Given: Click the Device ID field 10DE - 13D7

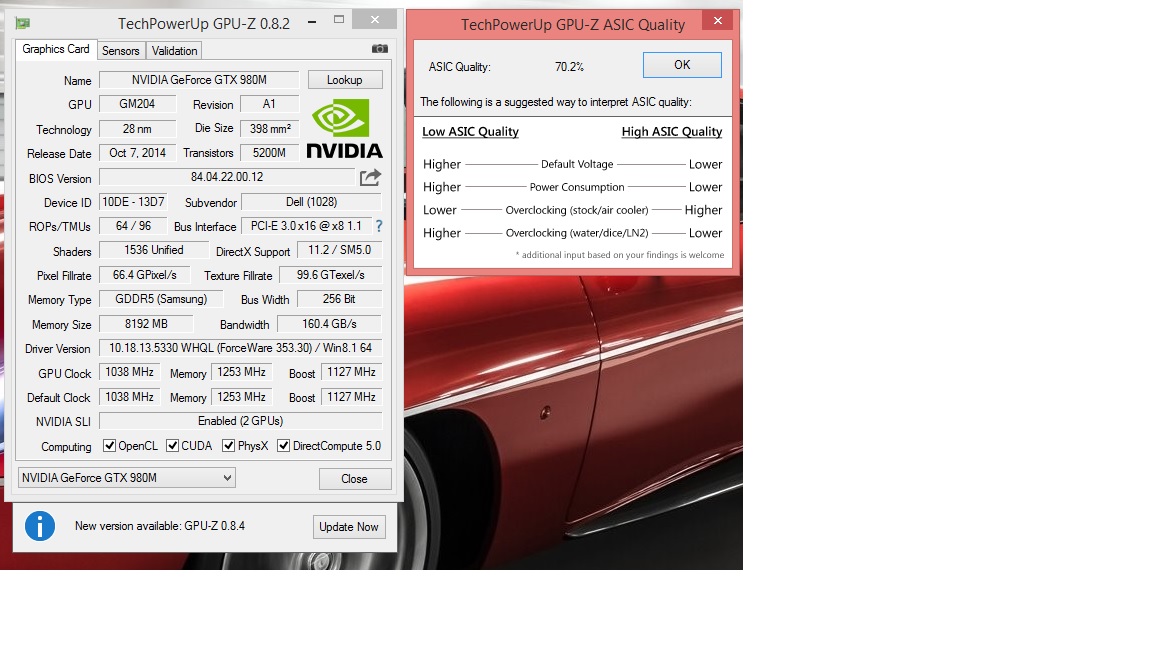Looking at the screenshot, I should coord(133,201).
